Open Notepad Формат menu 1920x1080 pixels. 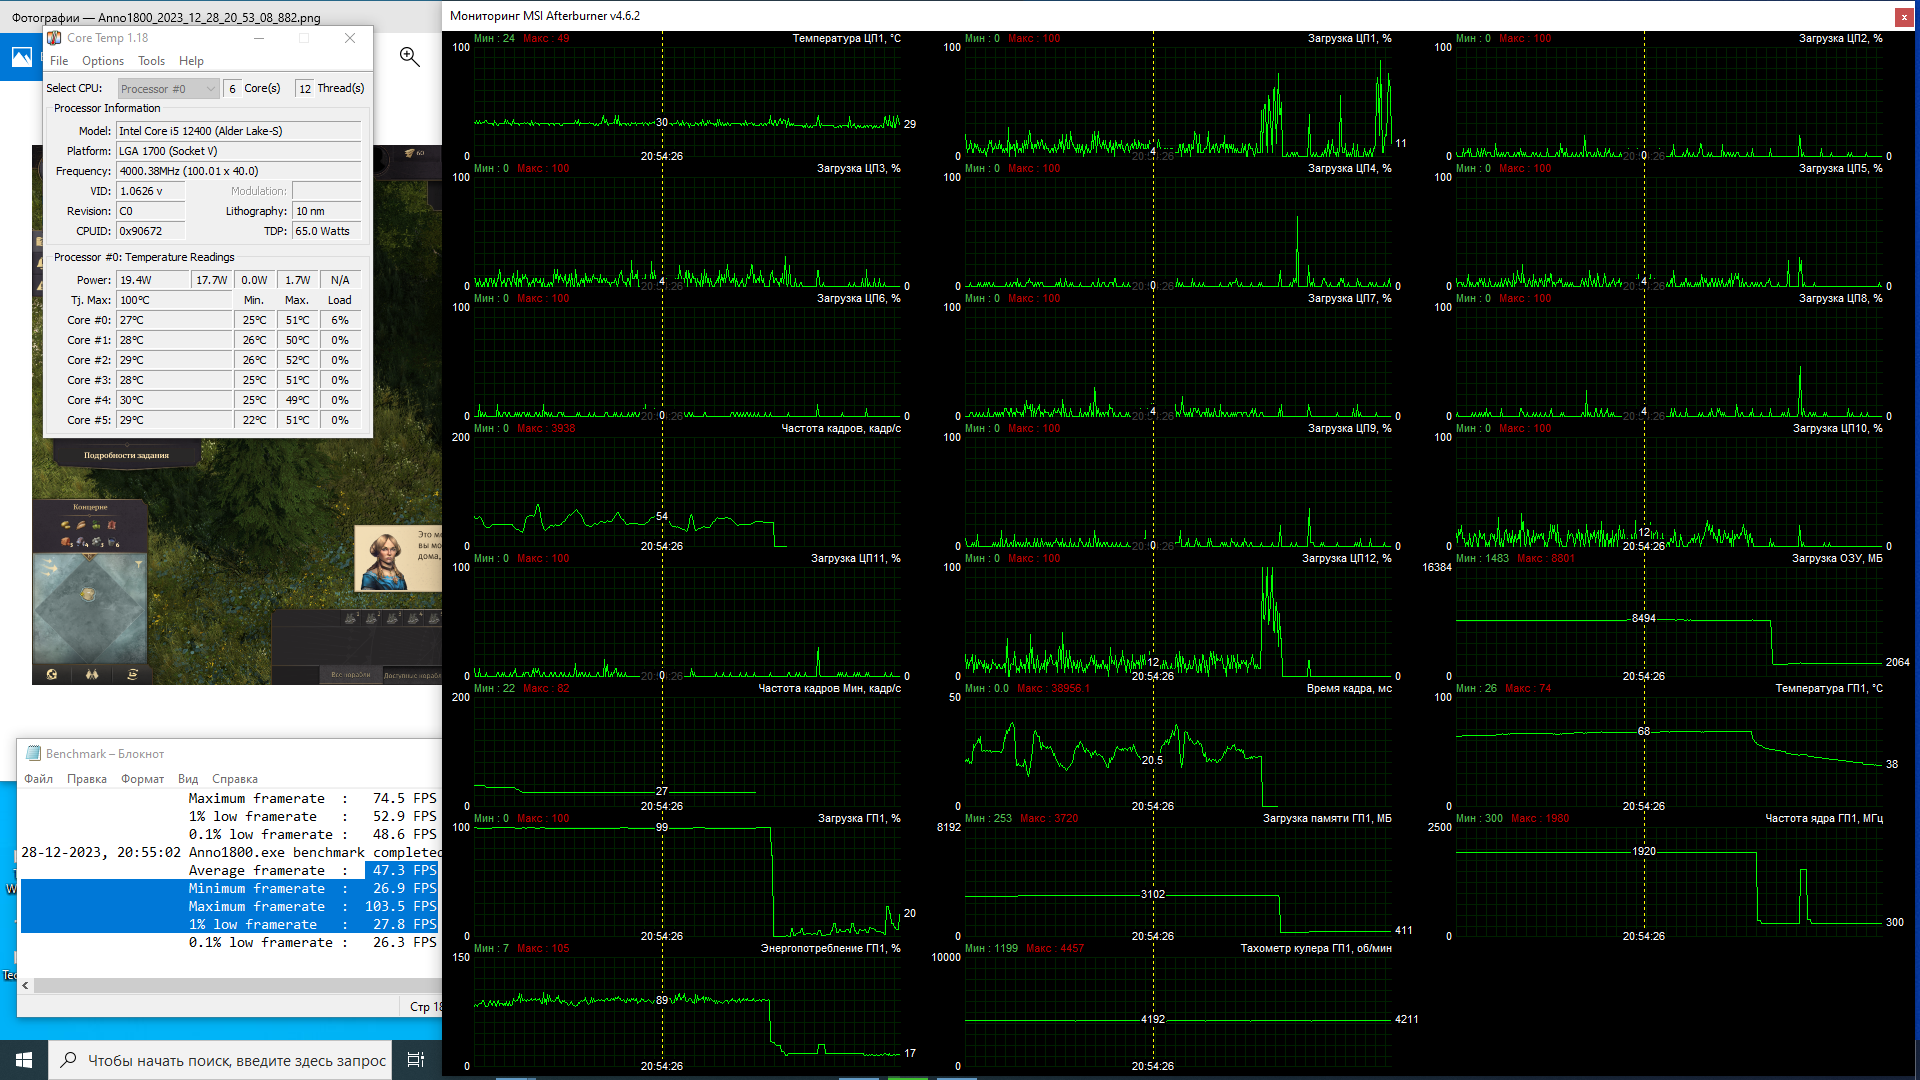[x=142, y=779]
